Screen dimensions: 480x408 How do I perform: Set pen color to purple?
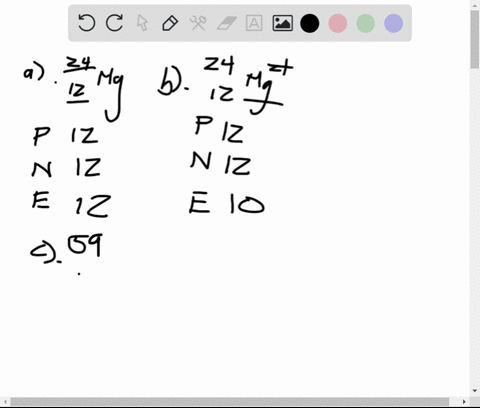coord(394,23)
